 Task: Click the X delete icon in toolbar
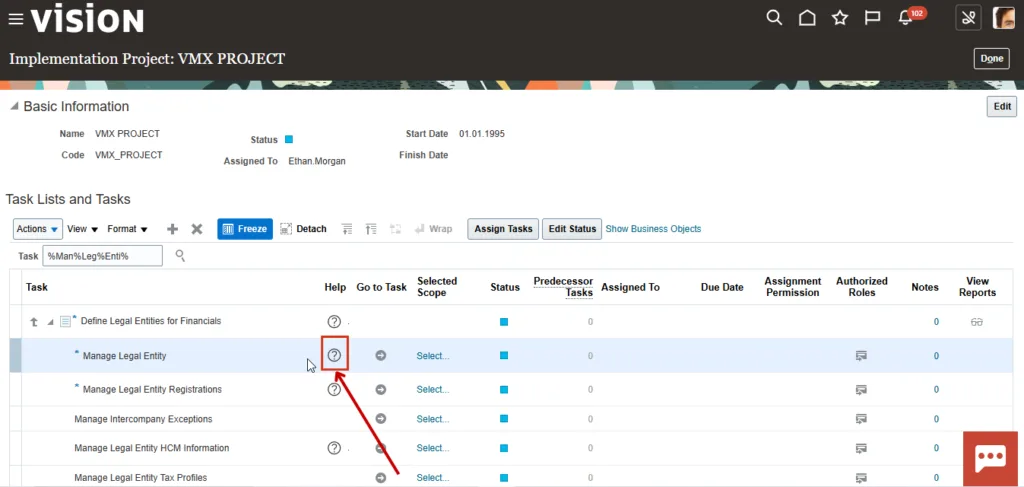tap(197, 229)
